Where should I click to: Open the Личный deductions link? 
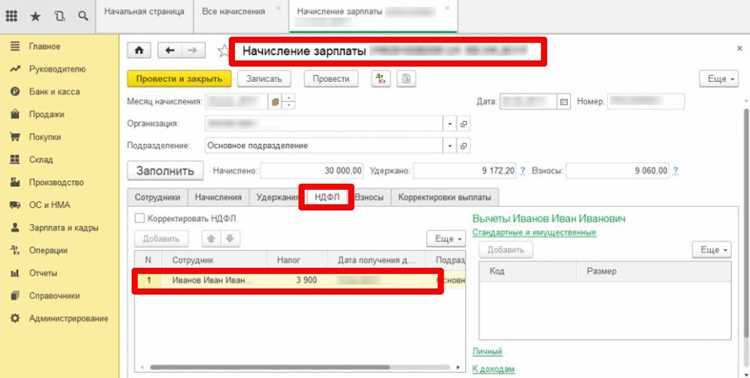[487, 352]
